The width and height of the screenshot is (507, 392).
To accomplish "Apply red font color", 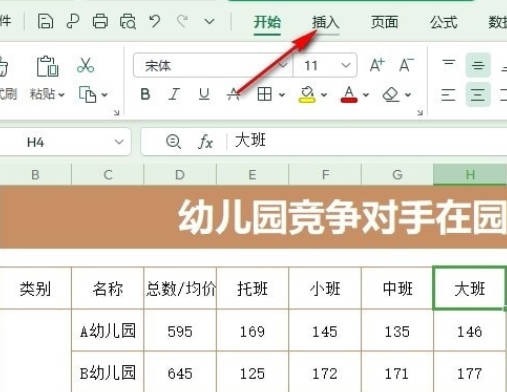I will (349, 94).
